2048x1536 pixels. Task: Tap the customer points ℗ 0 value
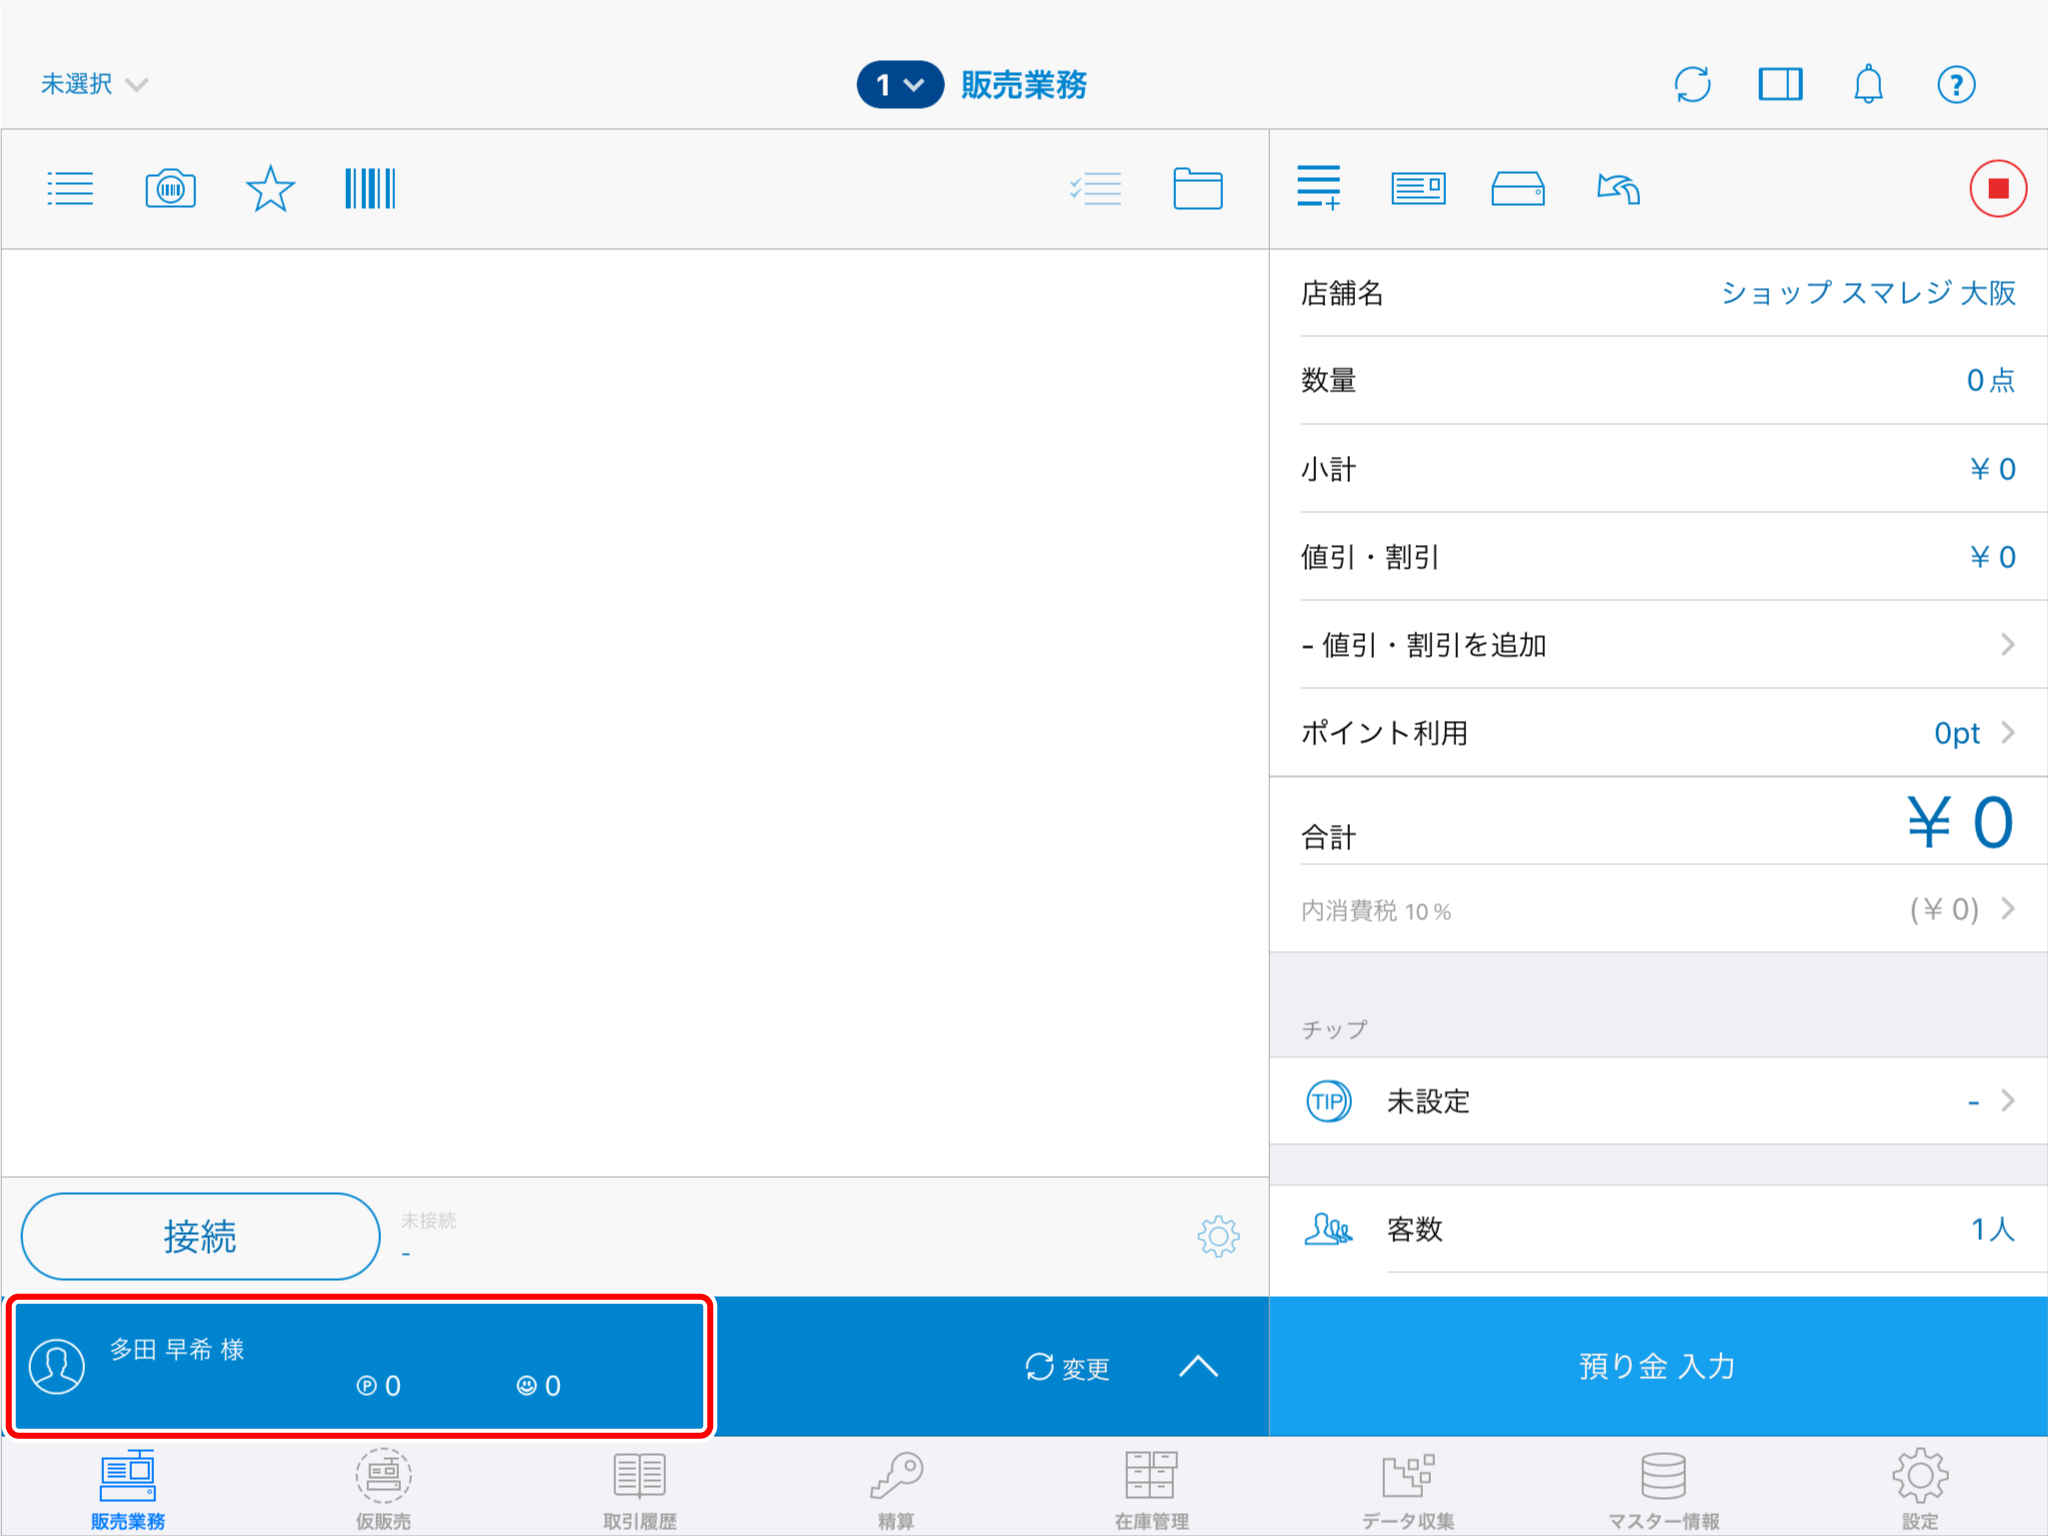tap(379, 1386)
